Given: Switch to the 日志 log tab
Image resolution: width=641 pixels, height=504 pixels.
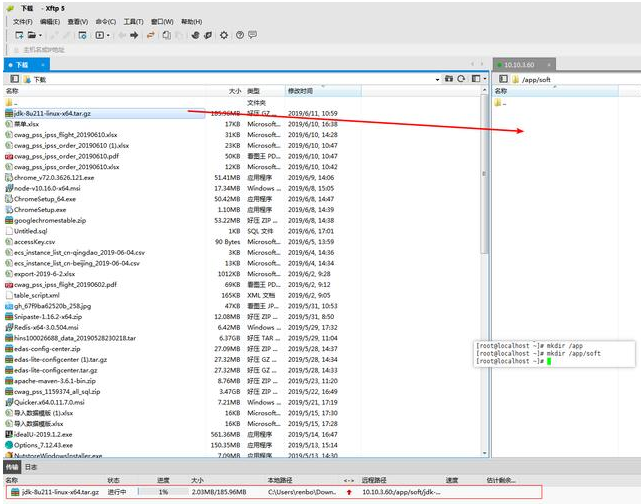Looking at the screenshot, I should coord(31,467).
